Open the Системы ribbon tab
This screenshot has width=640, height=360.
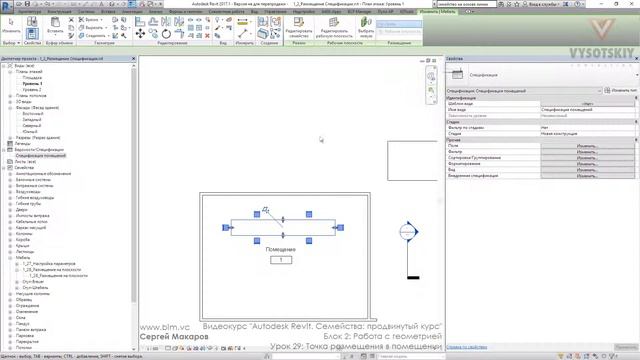[x=85, y=11]
